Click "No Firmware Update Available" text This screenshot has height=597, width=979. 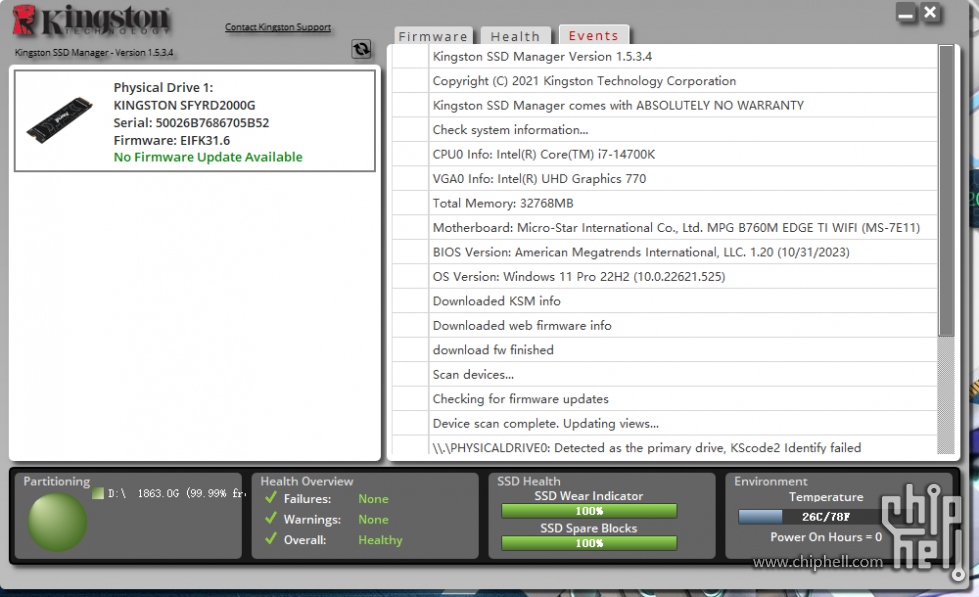(208, 157)
